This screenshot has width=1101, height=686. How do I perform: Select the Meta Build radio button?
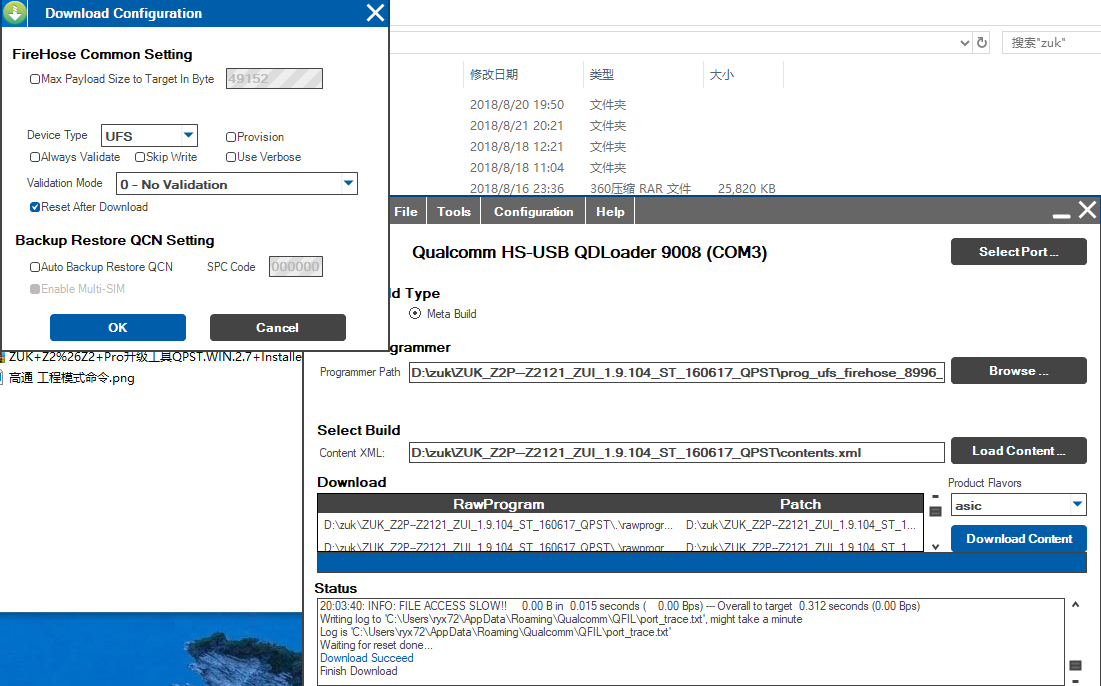[415, 313]
